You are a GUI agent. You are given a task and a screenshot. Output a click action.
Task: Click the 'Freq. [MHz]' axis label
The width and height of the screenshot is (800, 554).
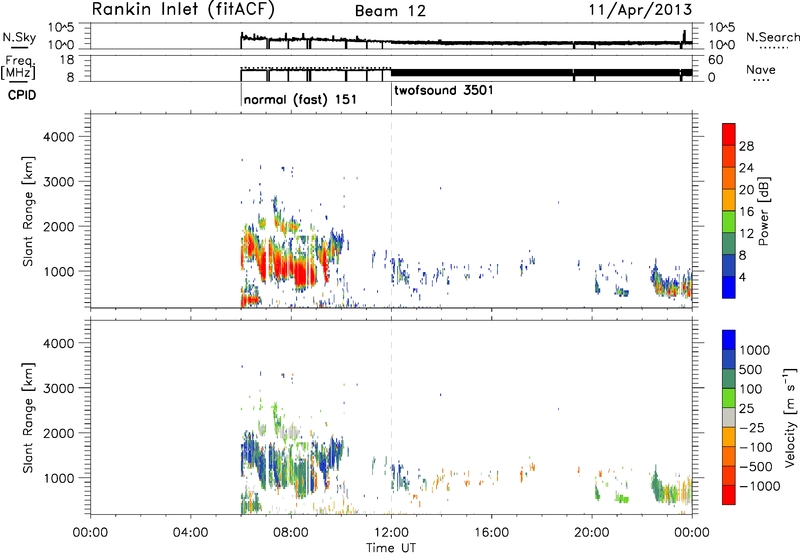click(x=19, y=67)
